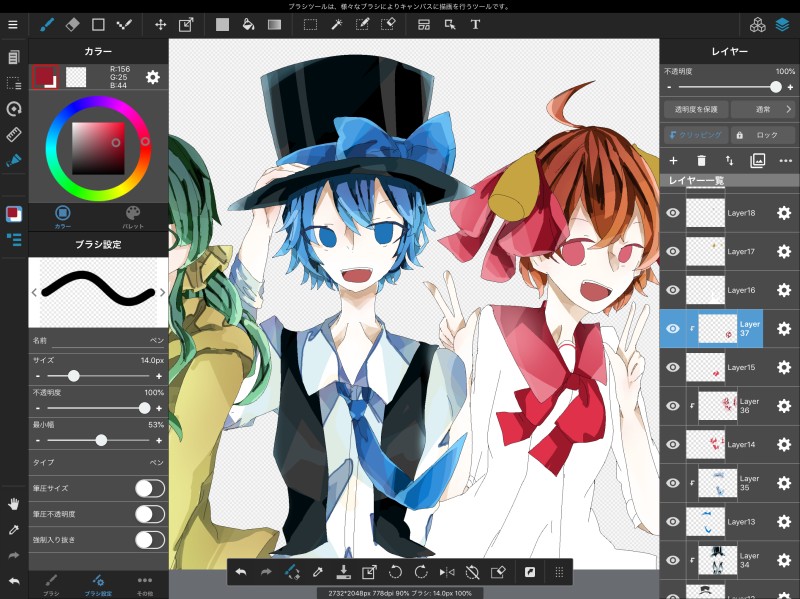Select the red foreground color swatch

pos(45,77)
